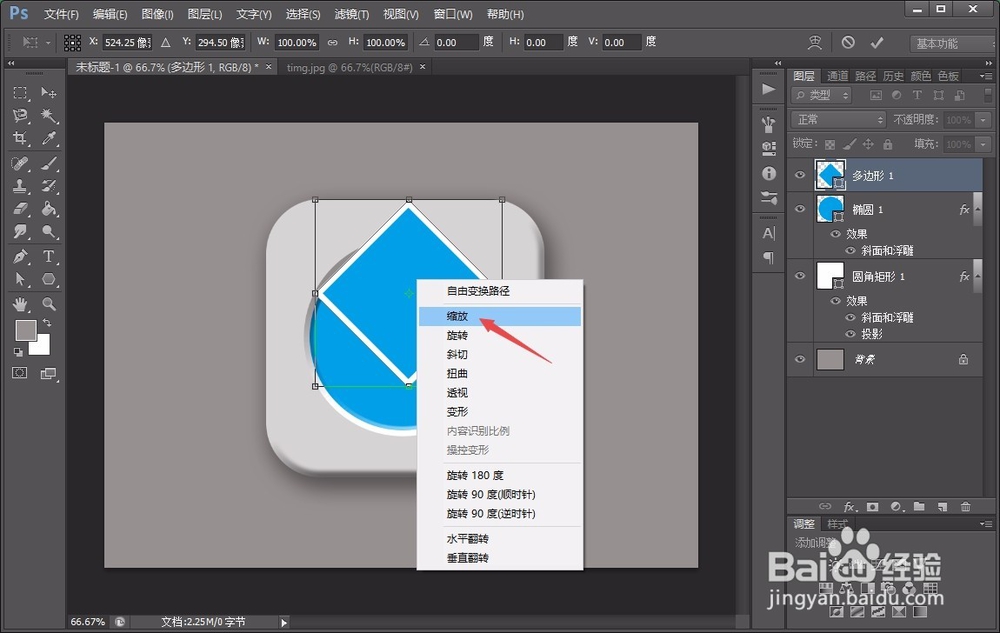Viewport: 1000px width, 633px height.
Task: Select the Hand tool
Action: [20, 304]
